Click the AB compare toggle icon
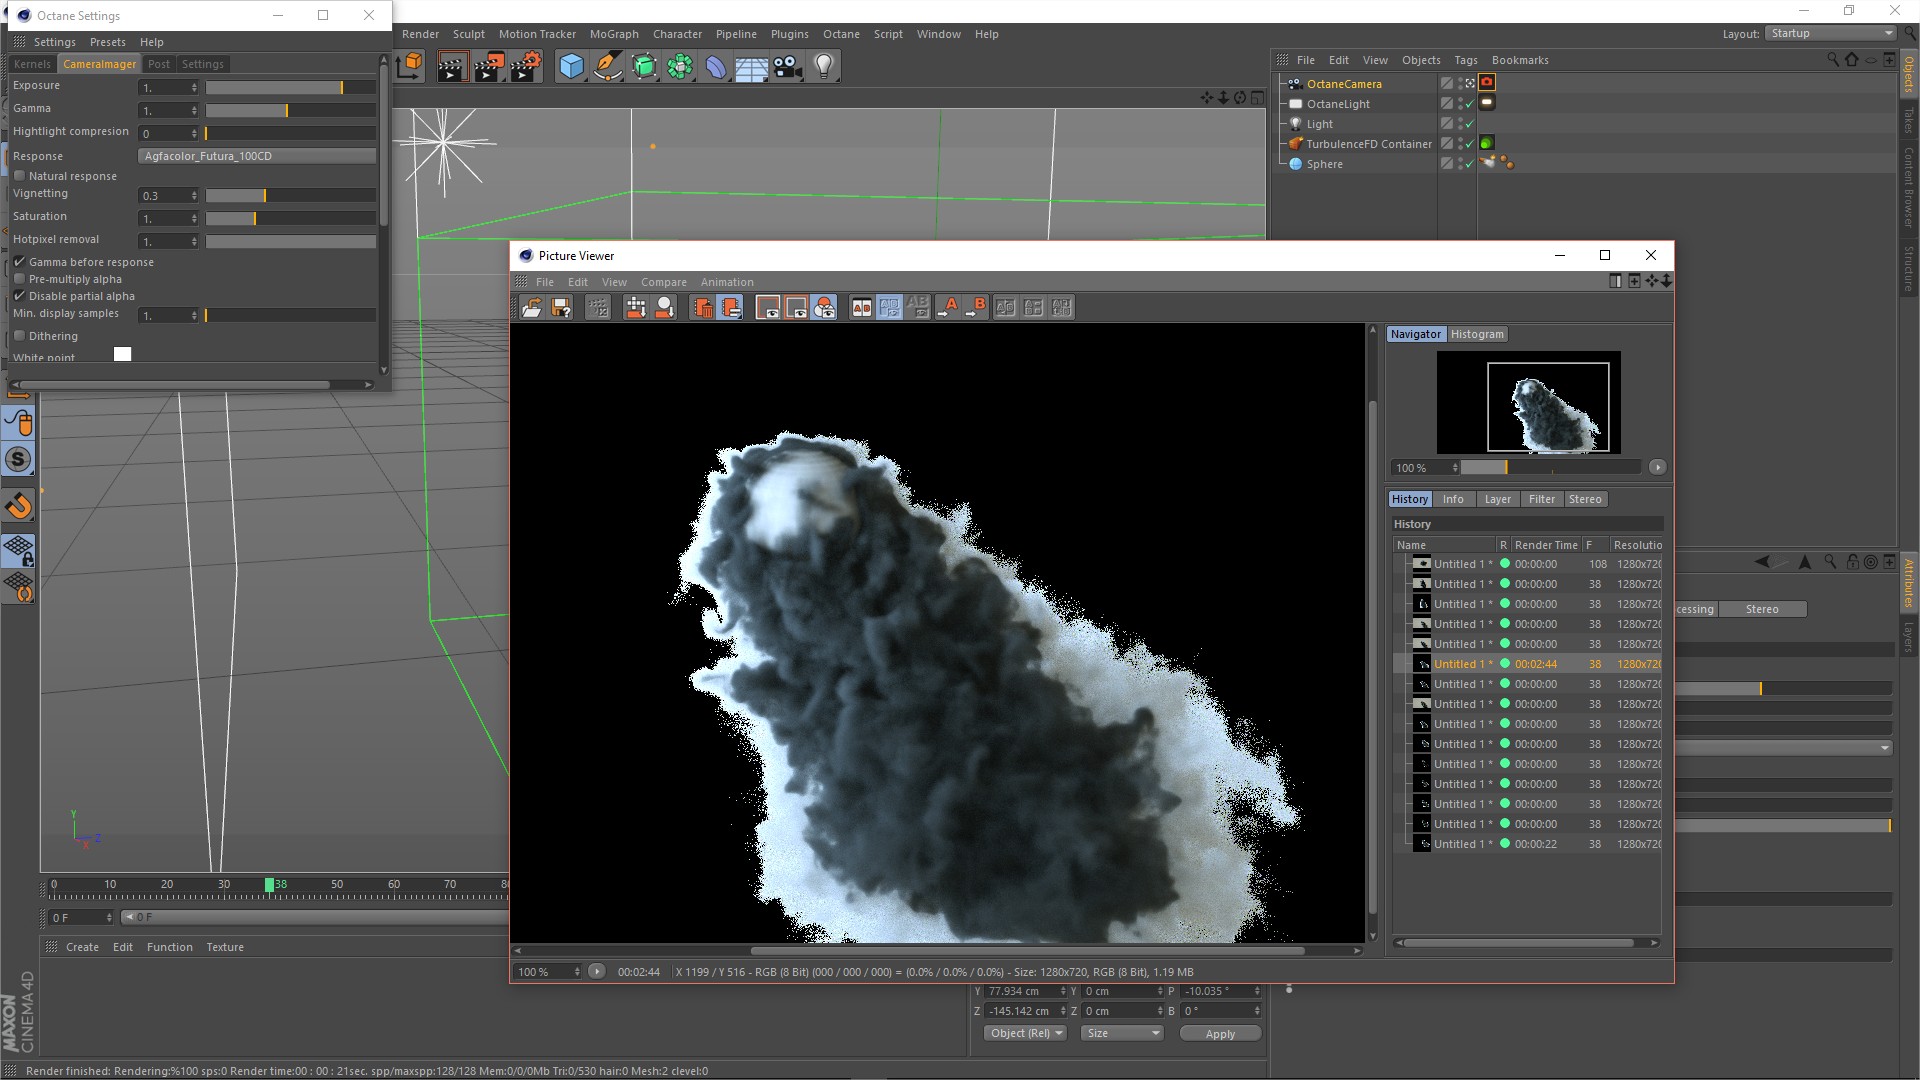Viewport: 1920px width, 1080px height. 861,308
